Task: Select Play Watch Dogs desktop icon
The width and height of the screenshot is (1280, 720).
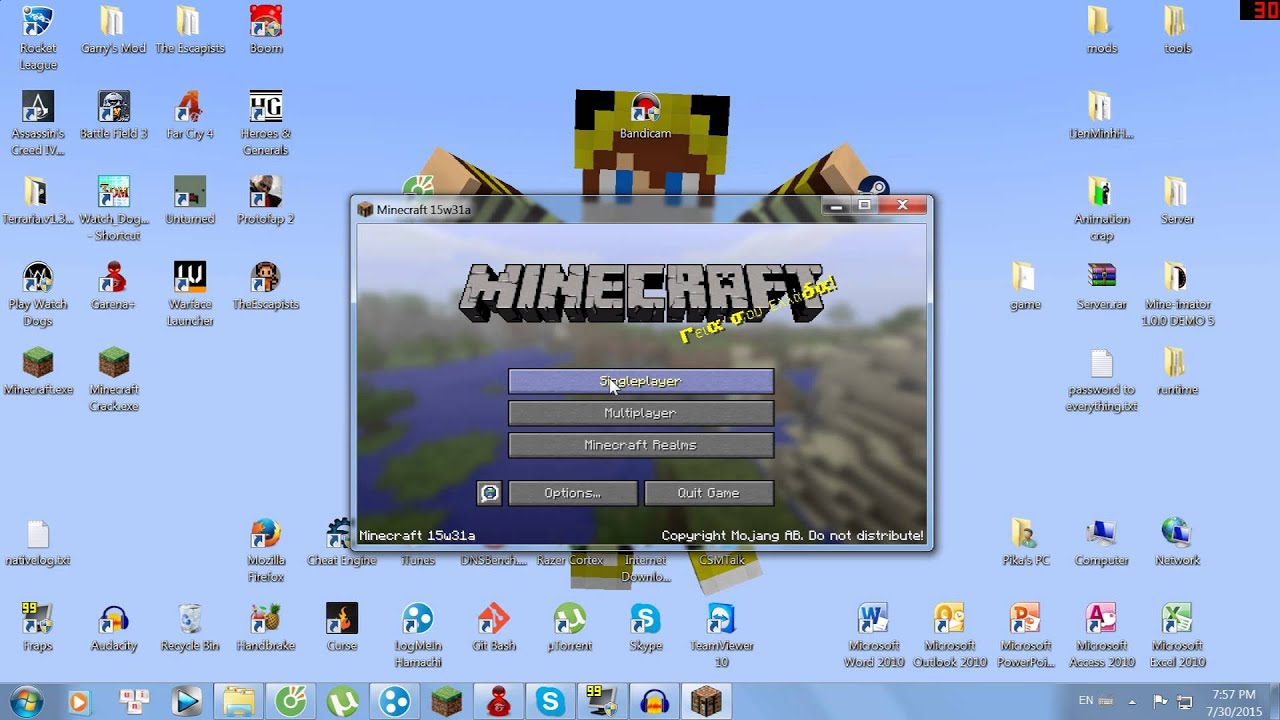Action: pyautogui.click(x=38, y=294)
